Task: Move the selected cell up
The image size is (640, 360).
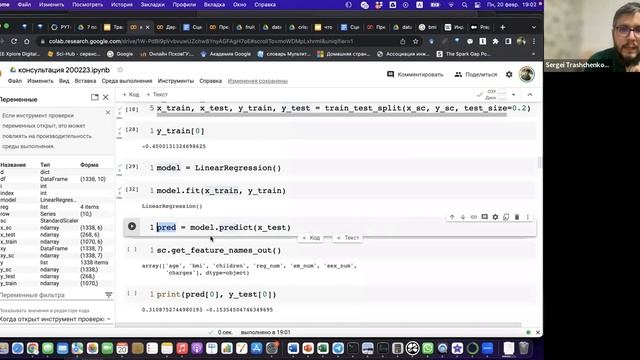Action: tap(452, 217)
